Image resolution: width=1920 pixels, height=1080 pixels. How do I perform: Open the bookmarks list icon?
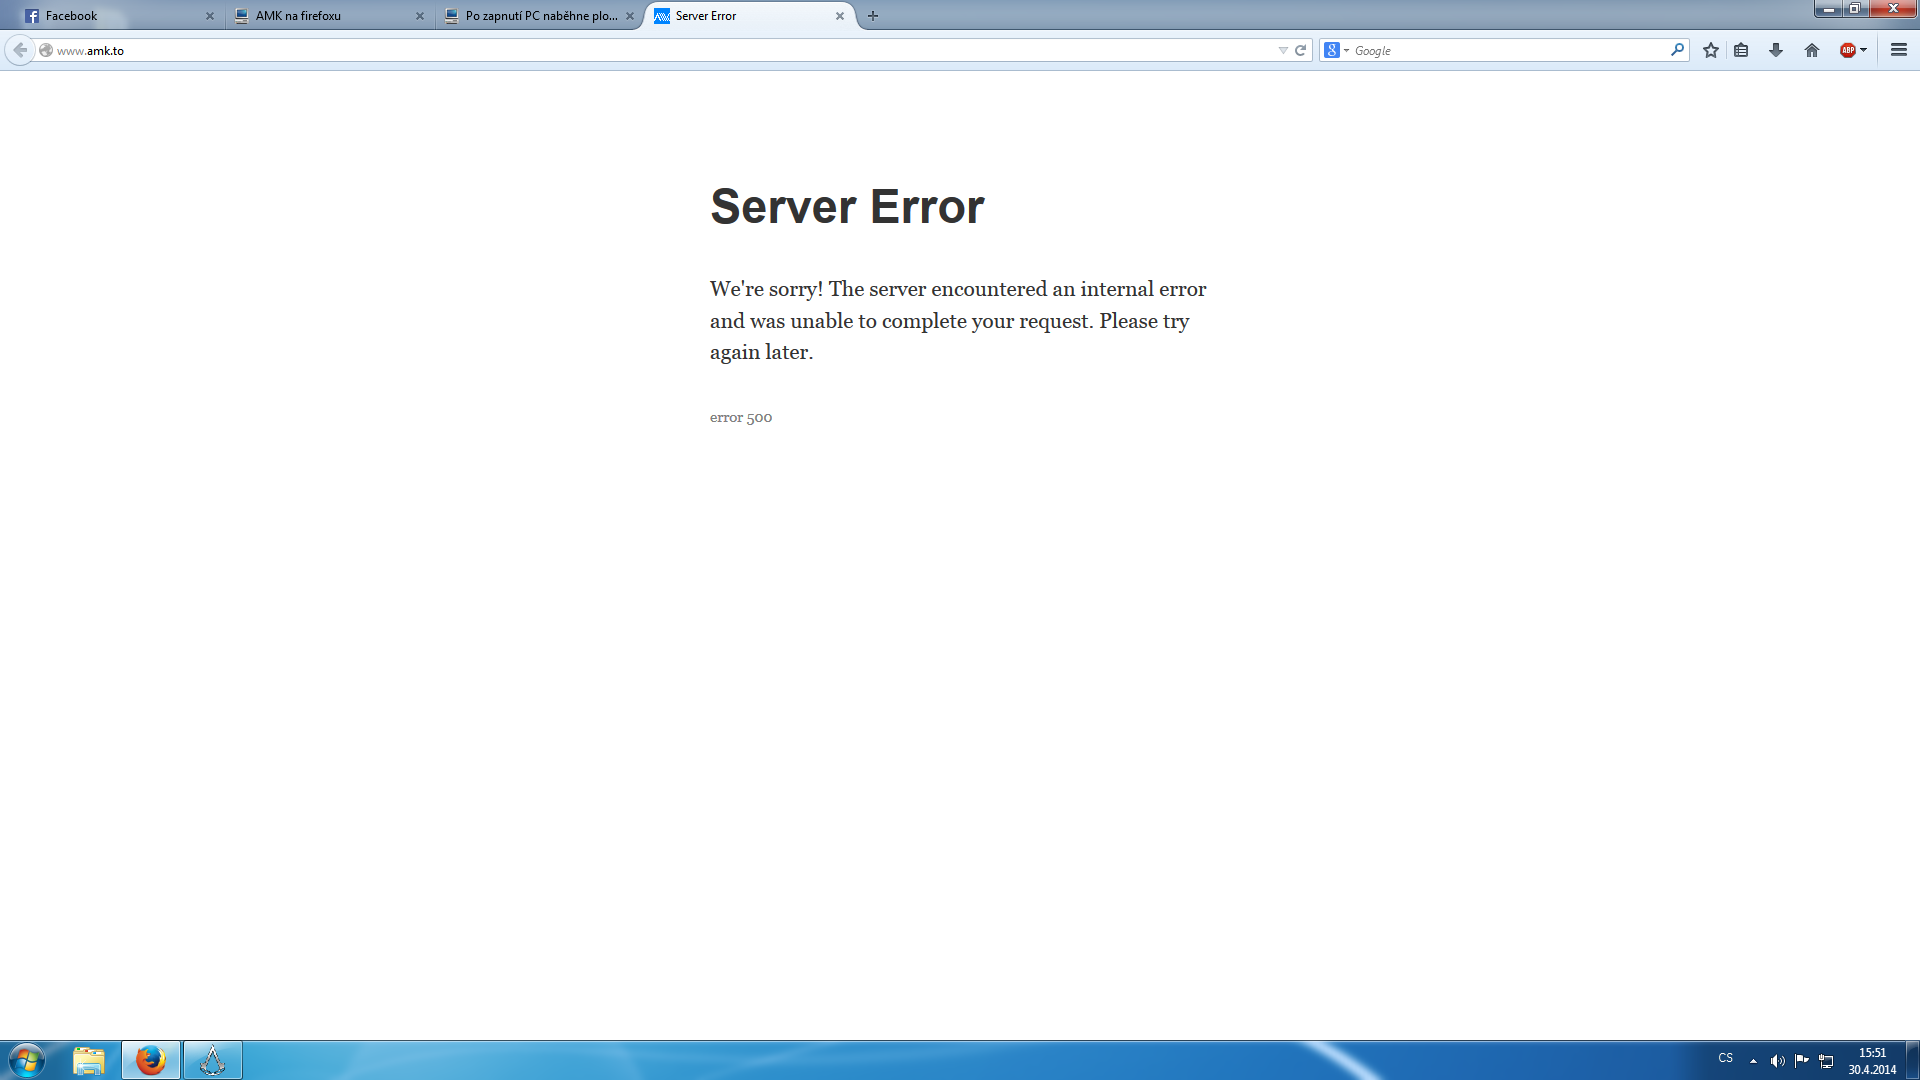coord(1741,50)
